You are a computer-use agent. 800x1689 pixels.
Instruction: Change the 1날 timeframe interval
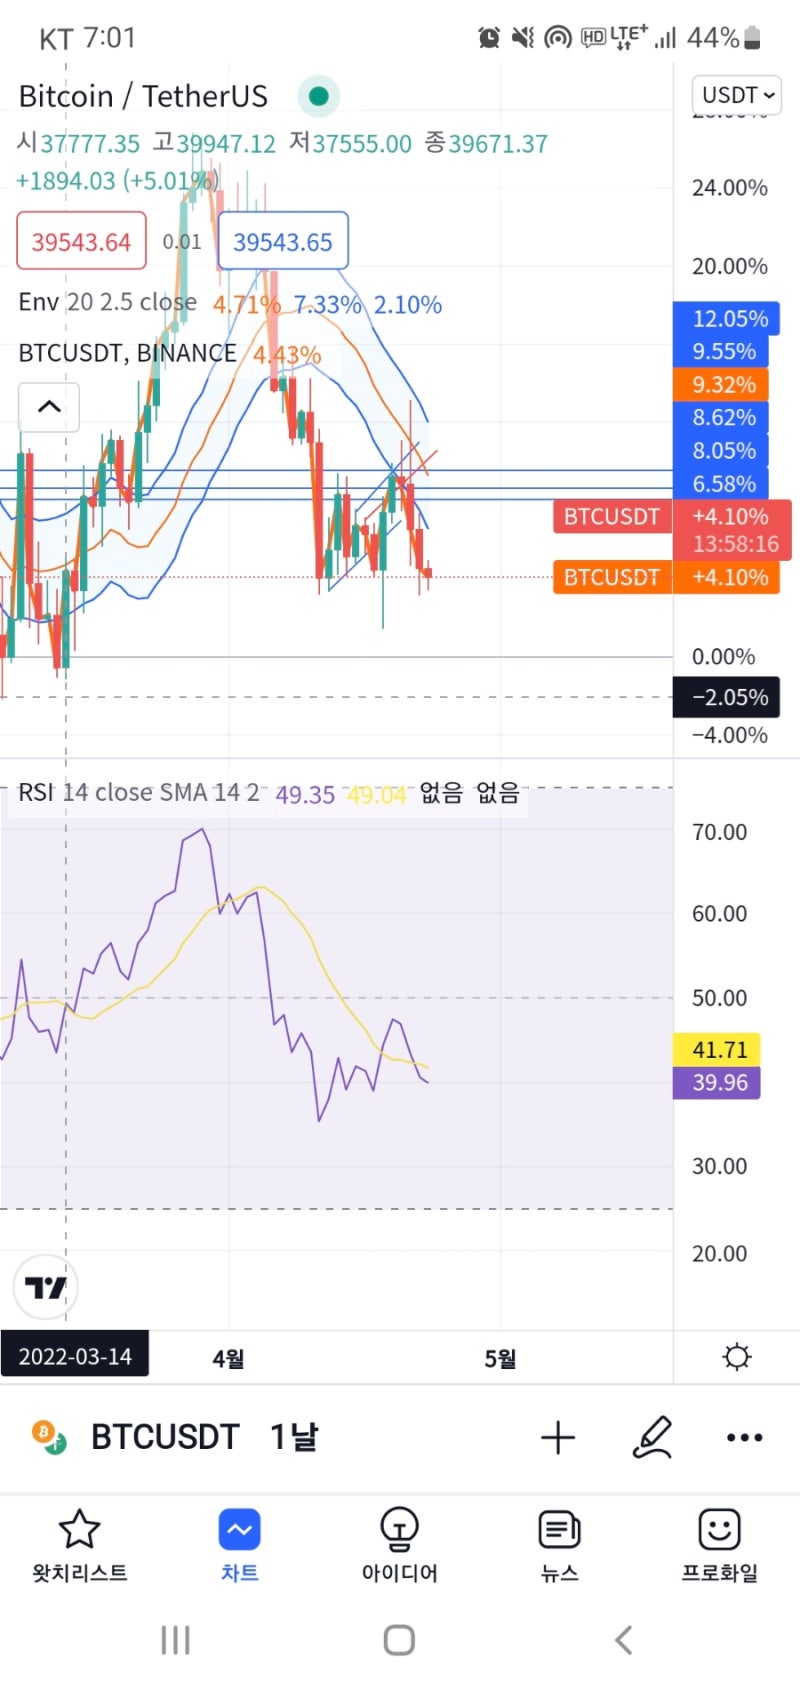click(x=294, y=1437)
